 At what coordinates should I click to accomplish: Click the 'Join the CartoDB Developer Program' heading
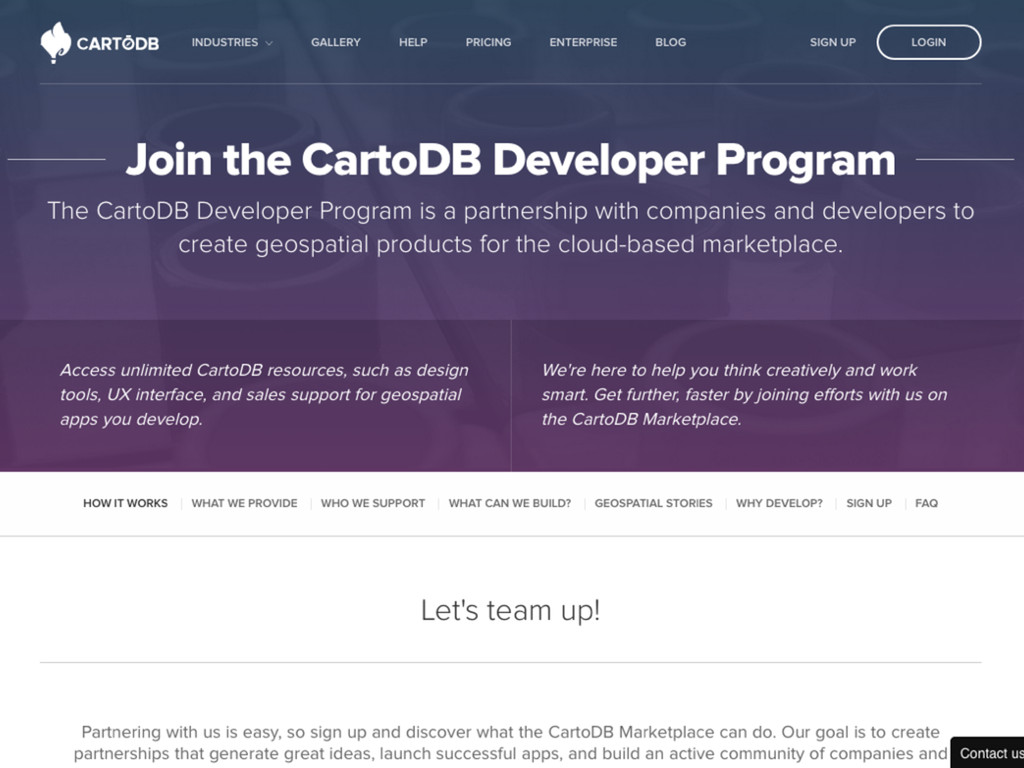pyautogui.click(x=511, y=159)
